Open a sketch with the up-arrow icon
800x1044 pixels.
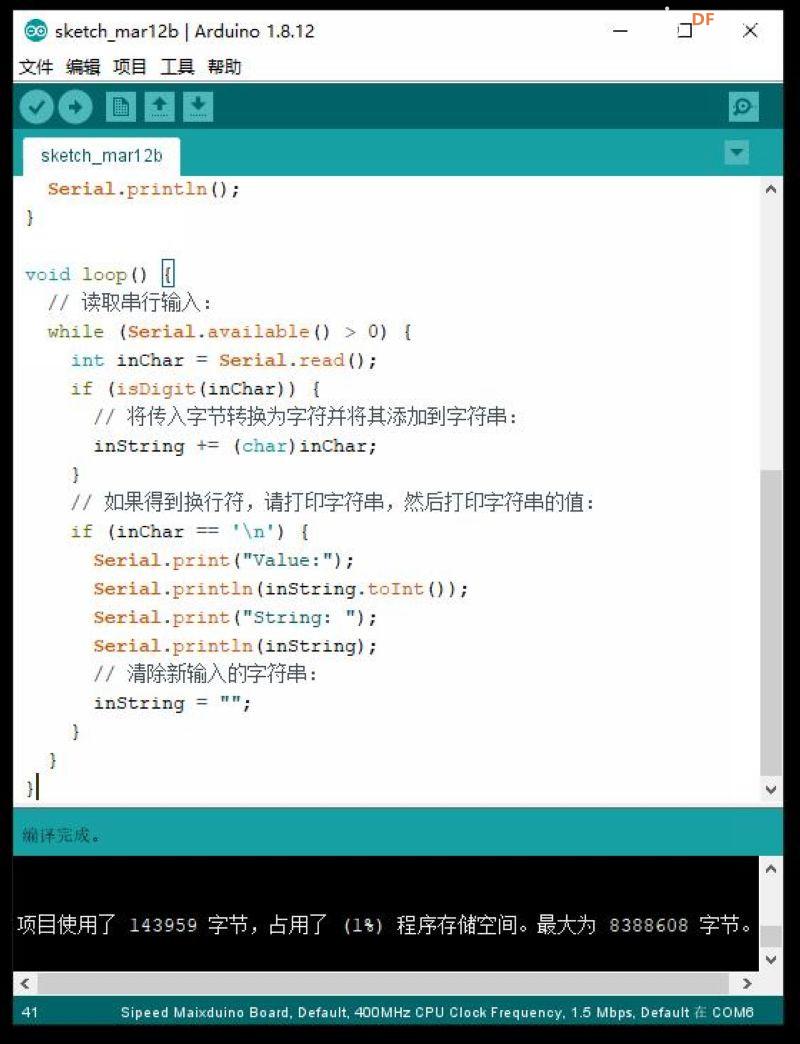[159, 107]
